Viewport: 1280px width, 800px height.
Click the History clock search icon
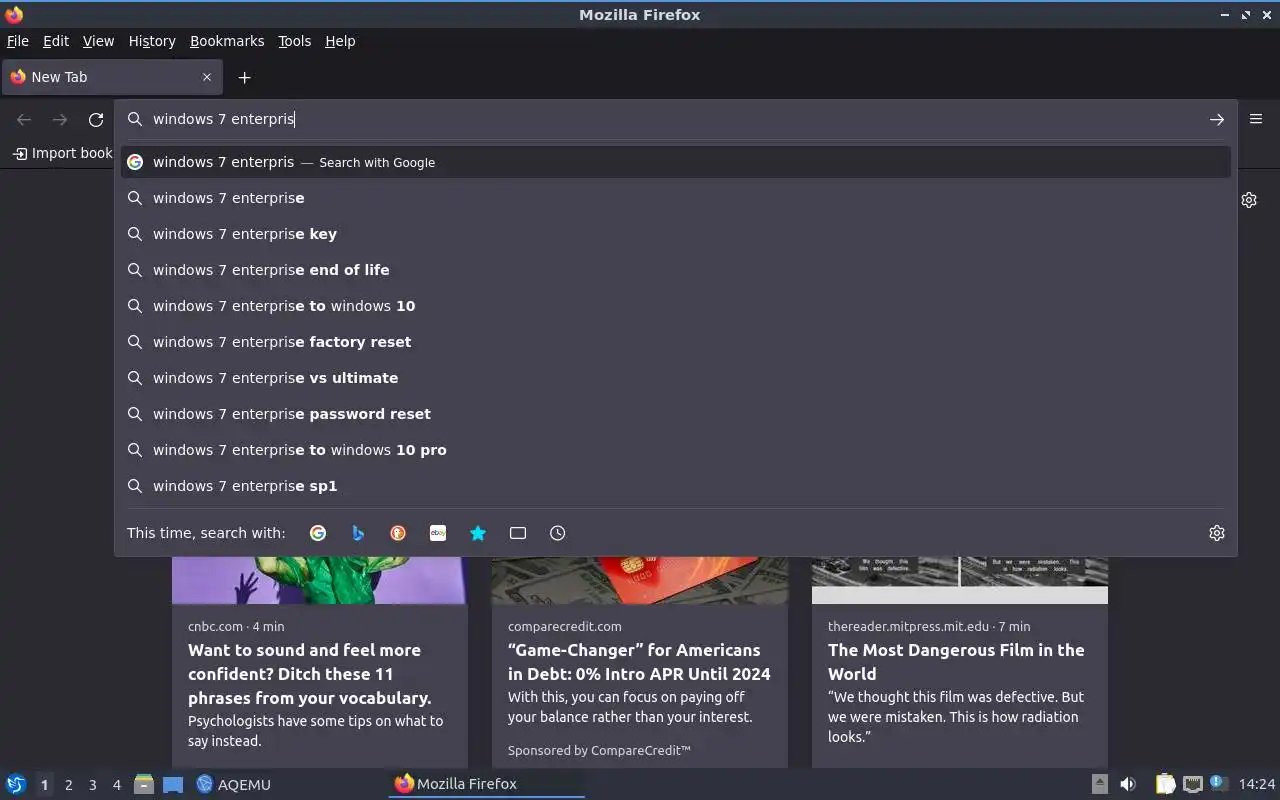(x=558, y=533)
